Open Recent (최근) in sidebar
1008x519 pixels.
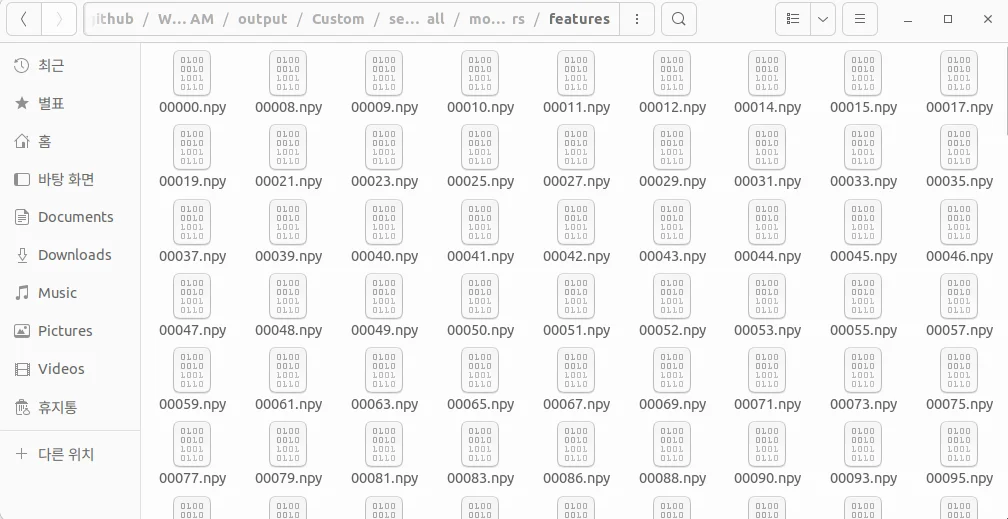coord(50,66)
